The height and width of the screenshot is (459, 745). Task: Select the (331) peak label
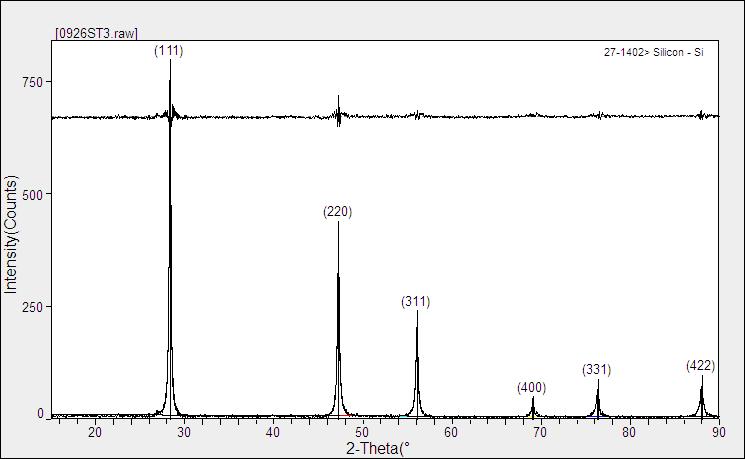coord(597,369)
